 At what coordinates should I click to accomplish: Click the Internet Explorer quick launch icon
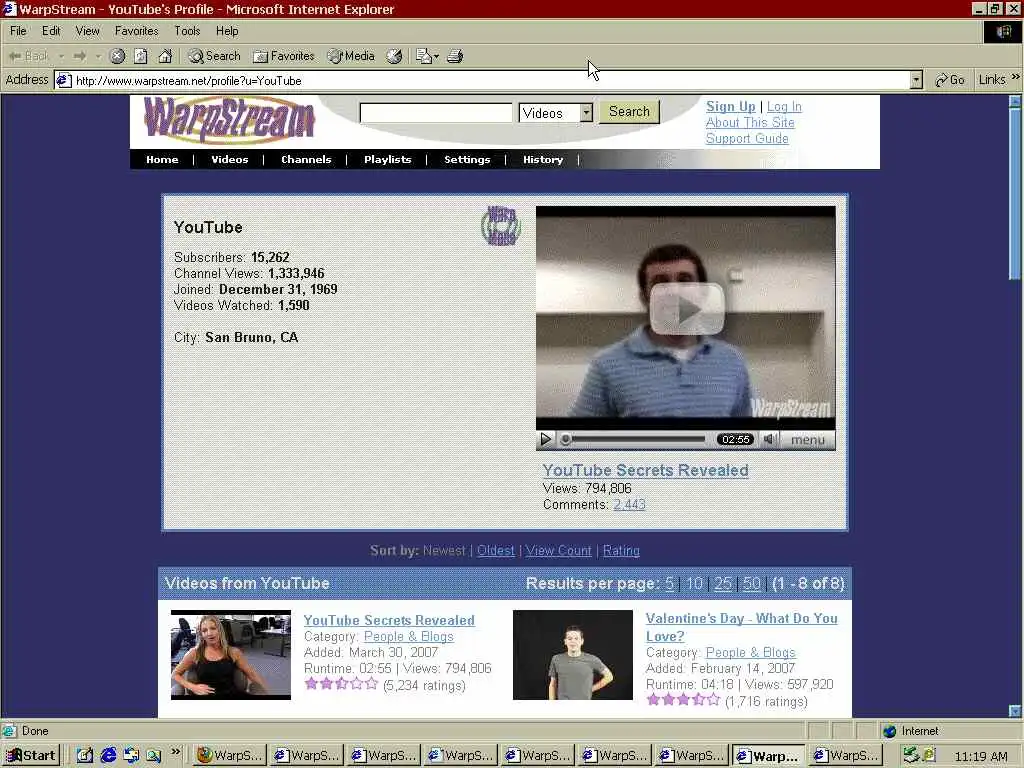click(x=108, y=755)
